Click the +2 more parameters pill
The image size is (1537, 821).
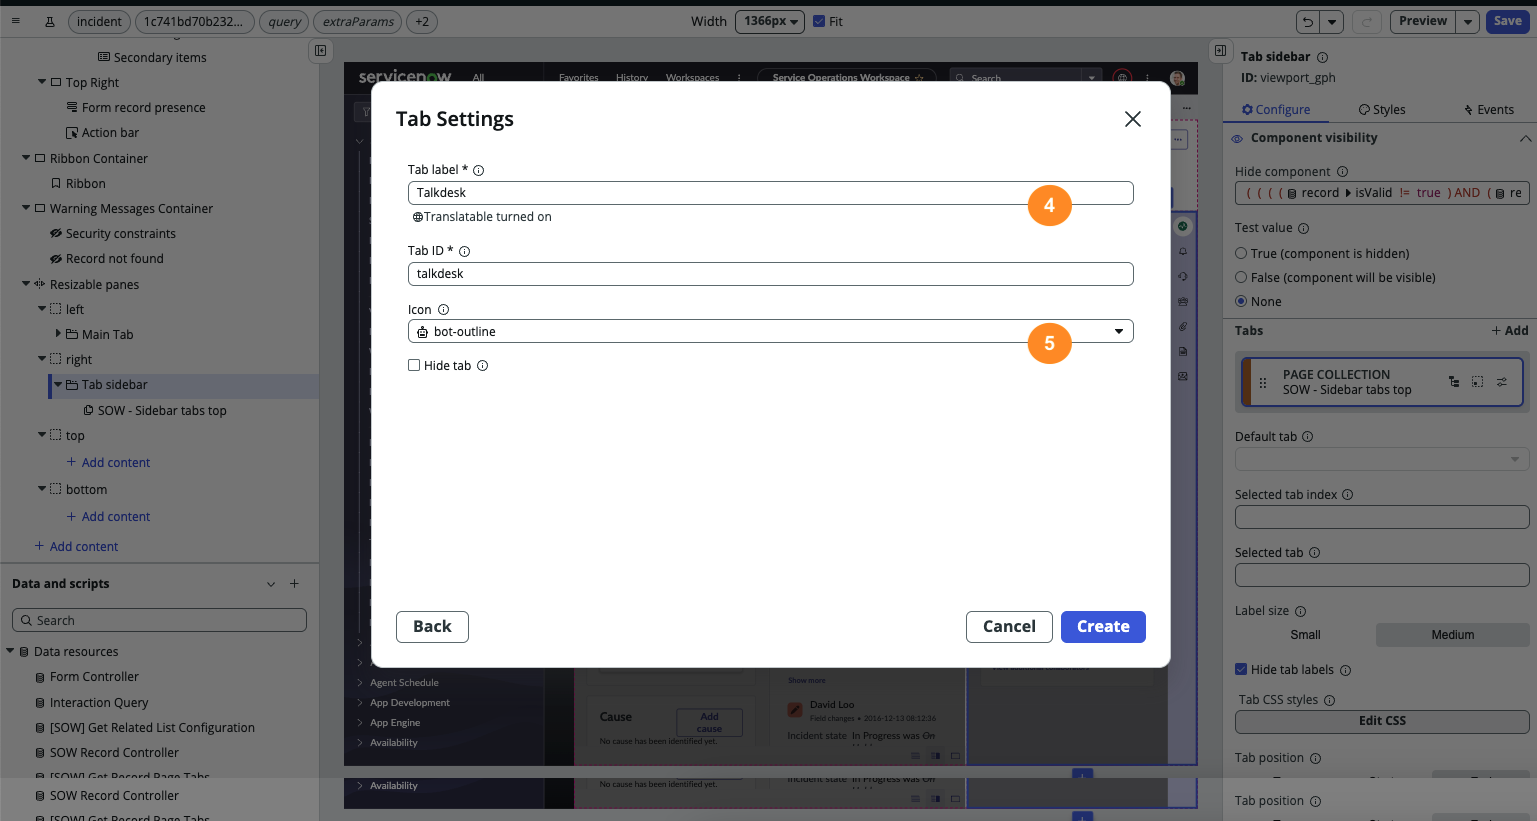click(422, 21)
